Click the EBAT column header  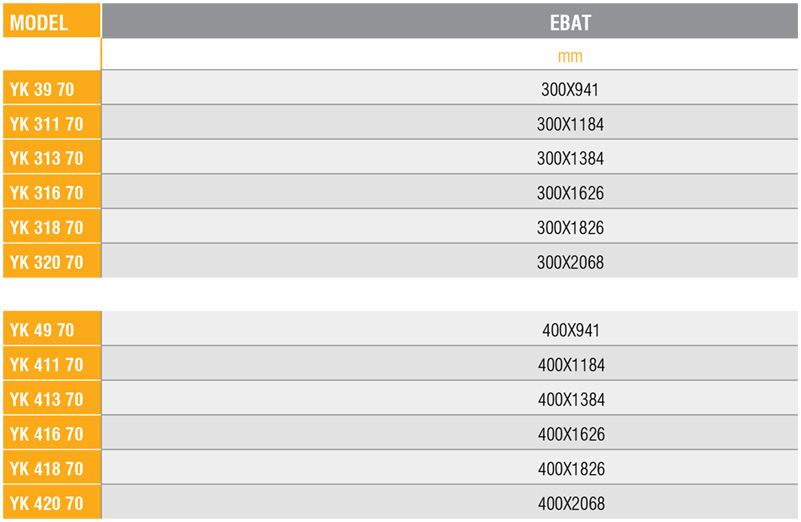click(450, 21)
